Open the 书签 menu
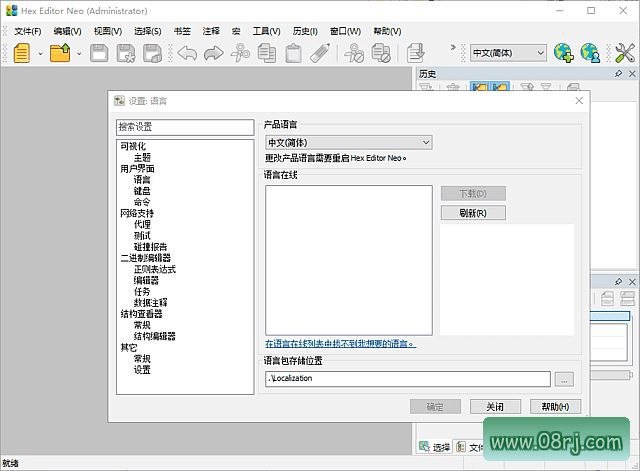The image size is (640, 471). tap(182, 31)
